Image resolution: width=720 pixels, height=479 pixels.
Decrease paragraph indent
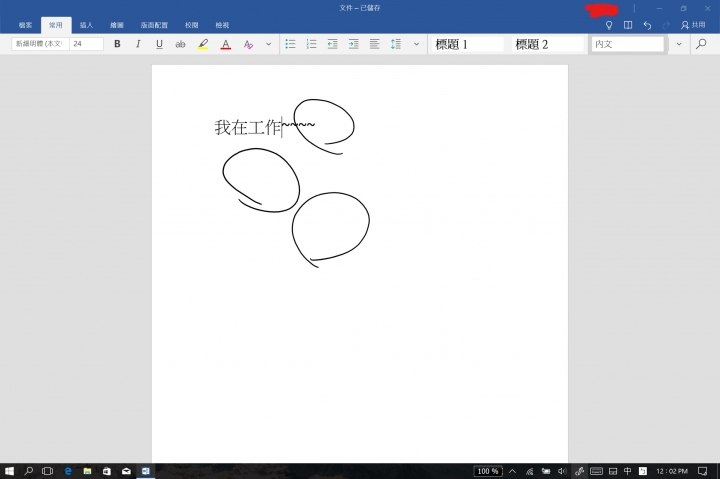coord(332,44)
